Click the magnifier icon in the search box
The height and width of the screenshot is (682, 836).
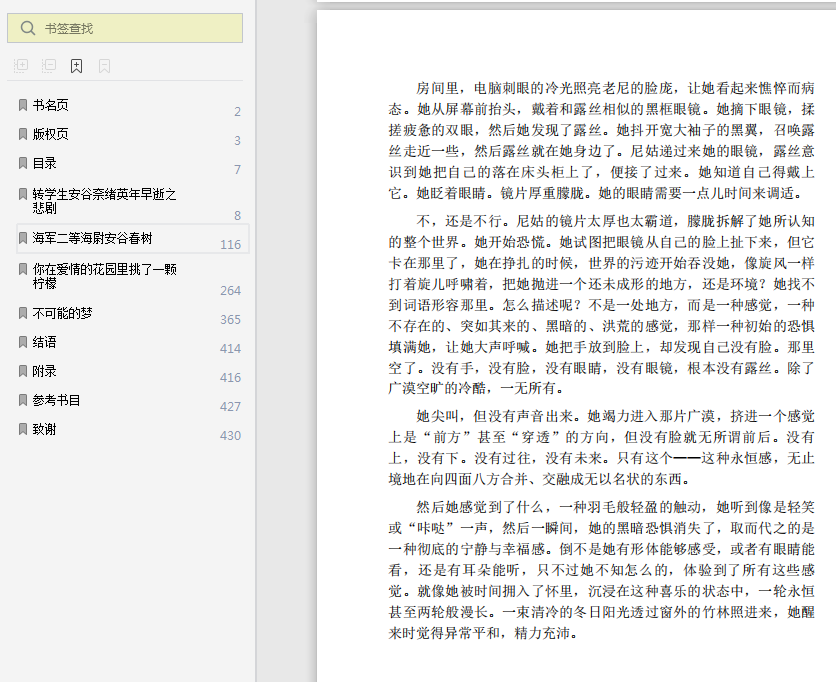pyautogui.click(x=28, y=28)
